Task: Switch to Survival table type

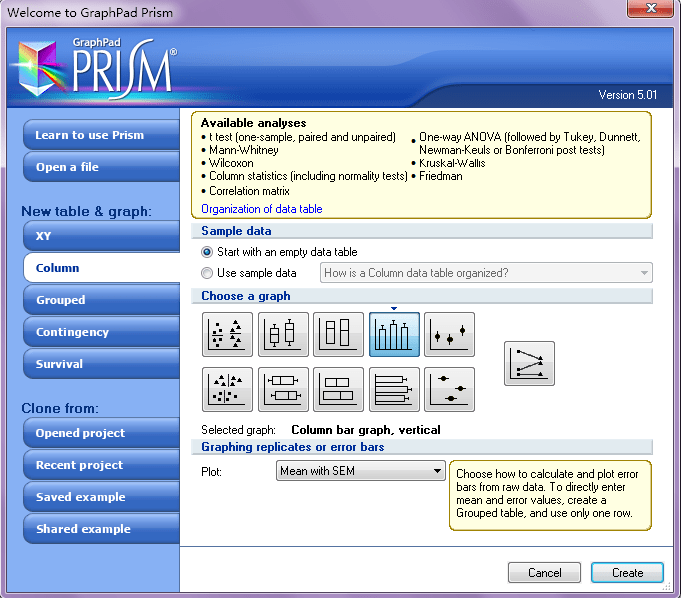Action: (102, 363)
